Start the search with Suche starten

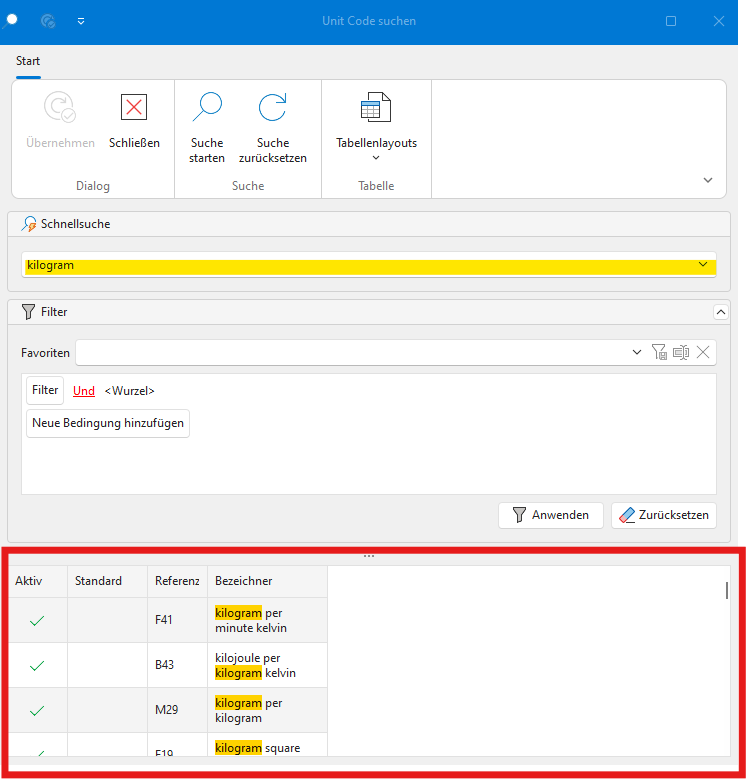[x=207, y=108]
